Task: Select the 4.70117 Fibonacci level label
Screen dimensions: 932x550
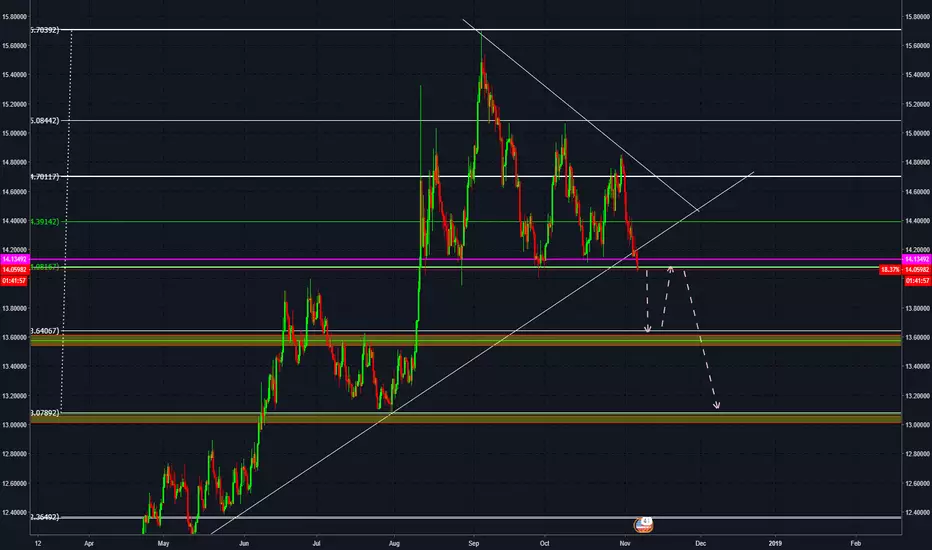Action: click(x=45, y=177)
